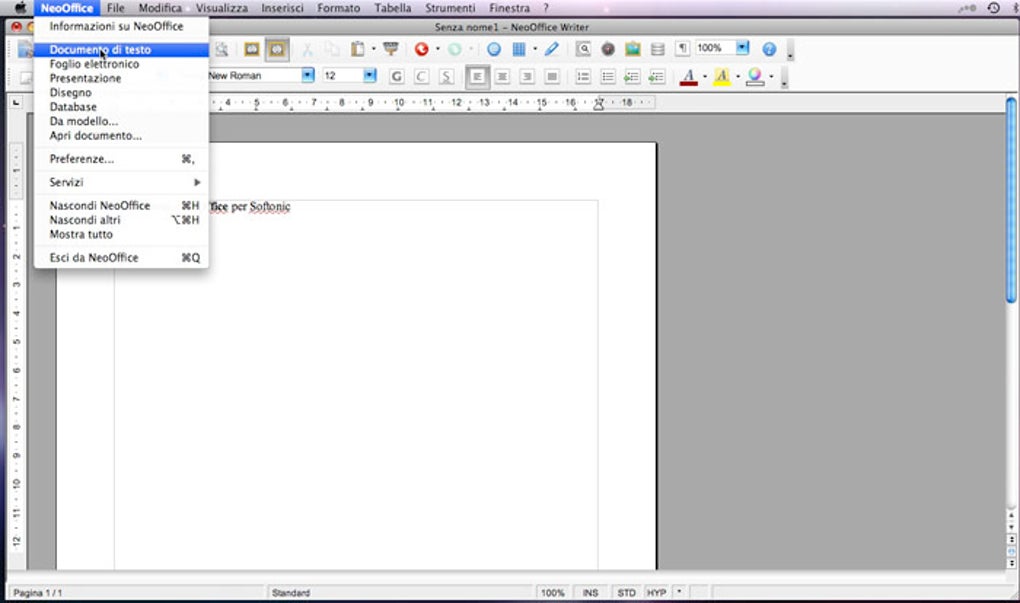Click the Data Sources icon
Image resolution: width=1020 pixels, height=603 pixels.
(x=658, y=49)
